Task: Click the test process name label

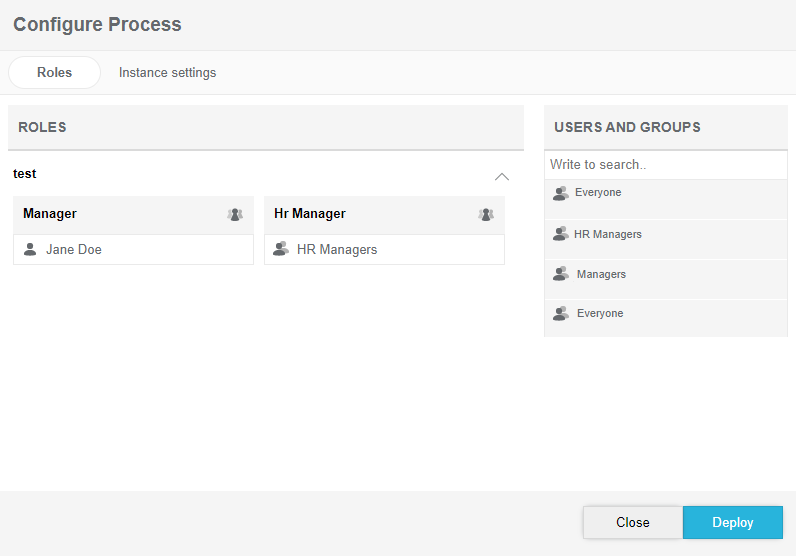Action: click(x=25, y=174)
